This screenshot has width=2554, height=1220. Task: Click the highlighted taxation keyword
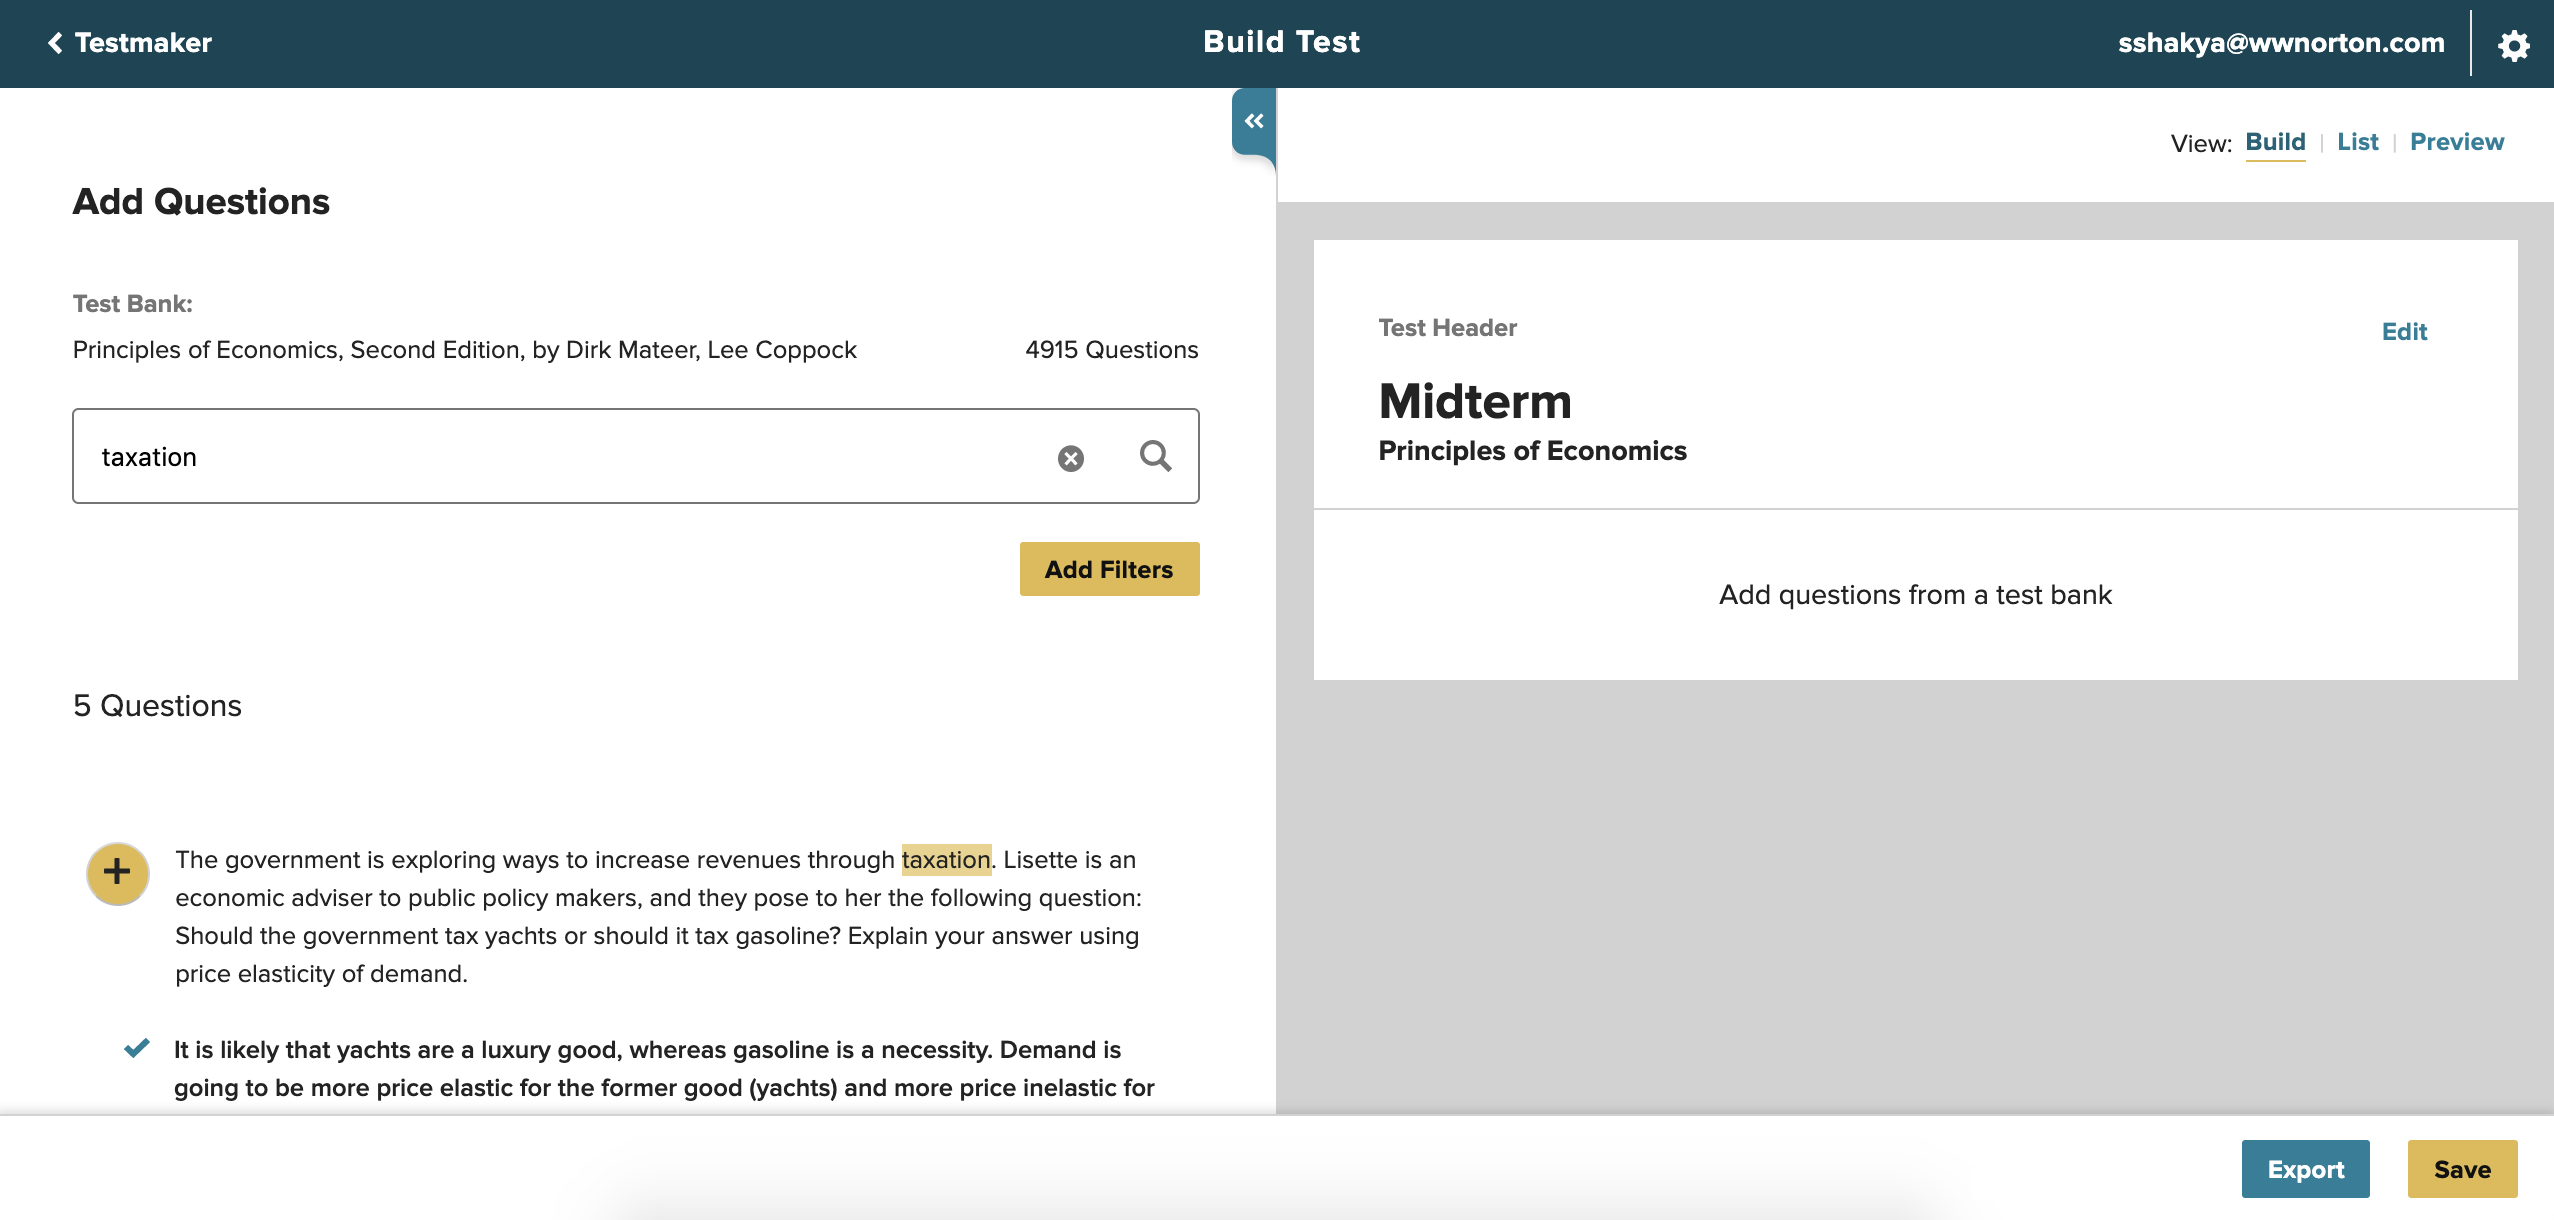click(x=945, y=860)
